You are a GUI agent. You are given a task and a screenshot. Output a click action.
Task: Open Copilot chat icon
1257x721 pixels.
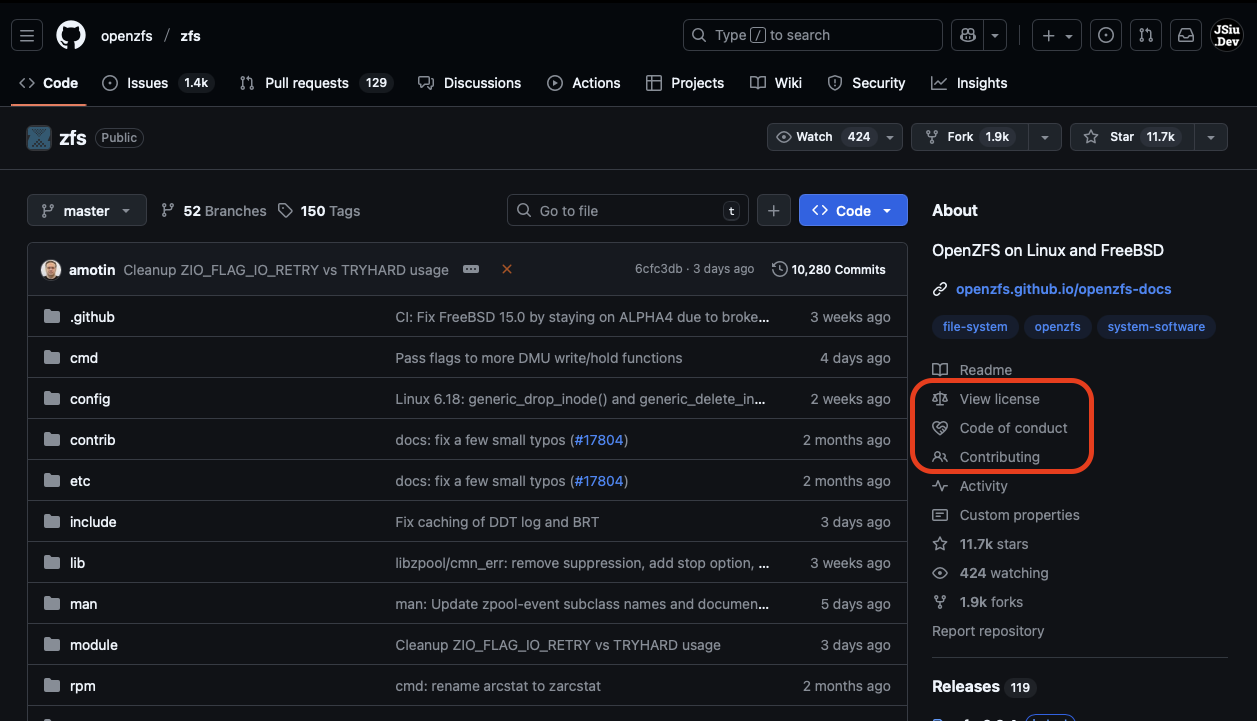click(x=967, y=36)
